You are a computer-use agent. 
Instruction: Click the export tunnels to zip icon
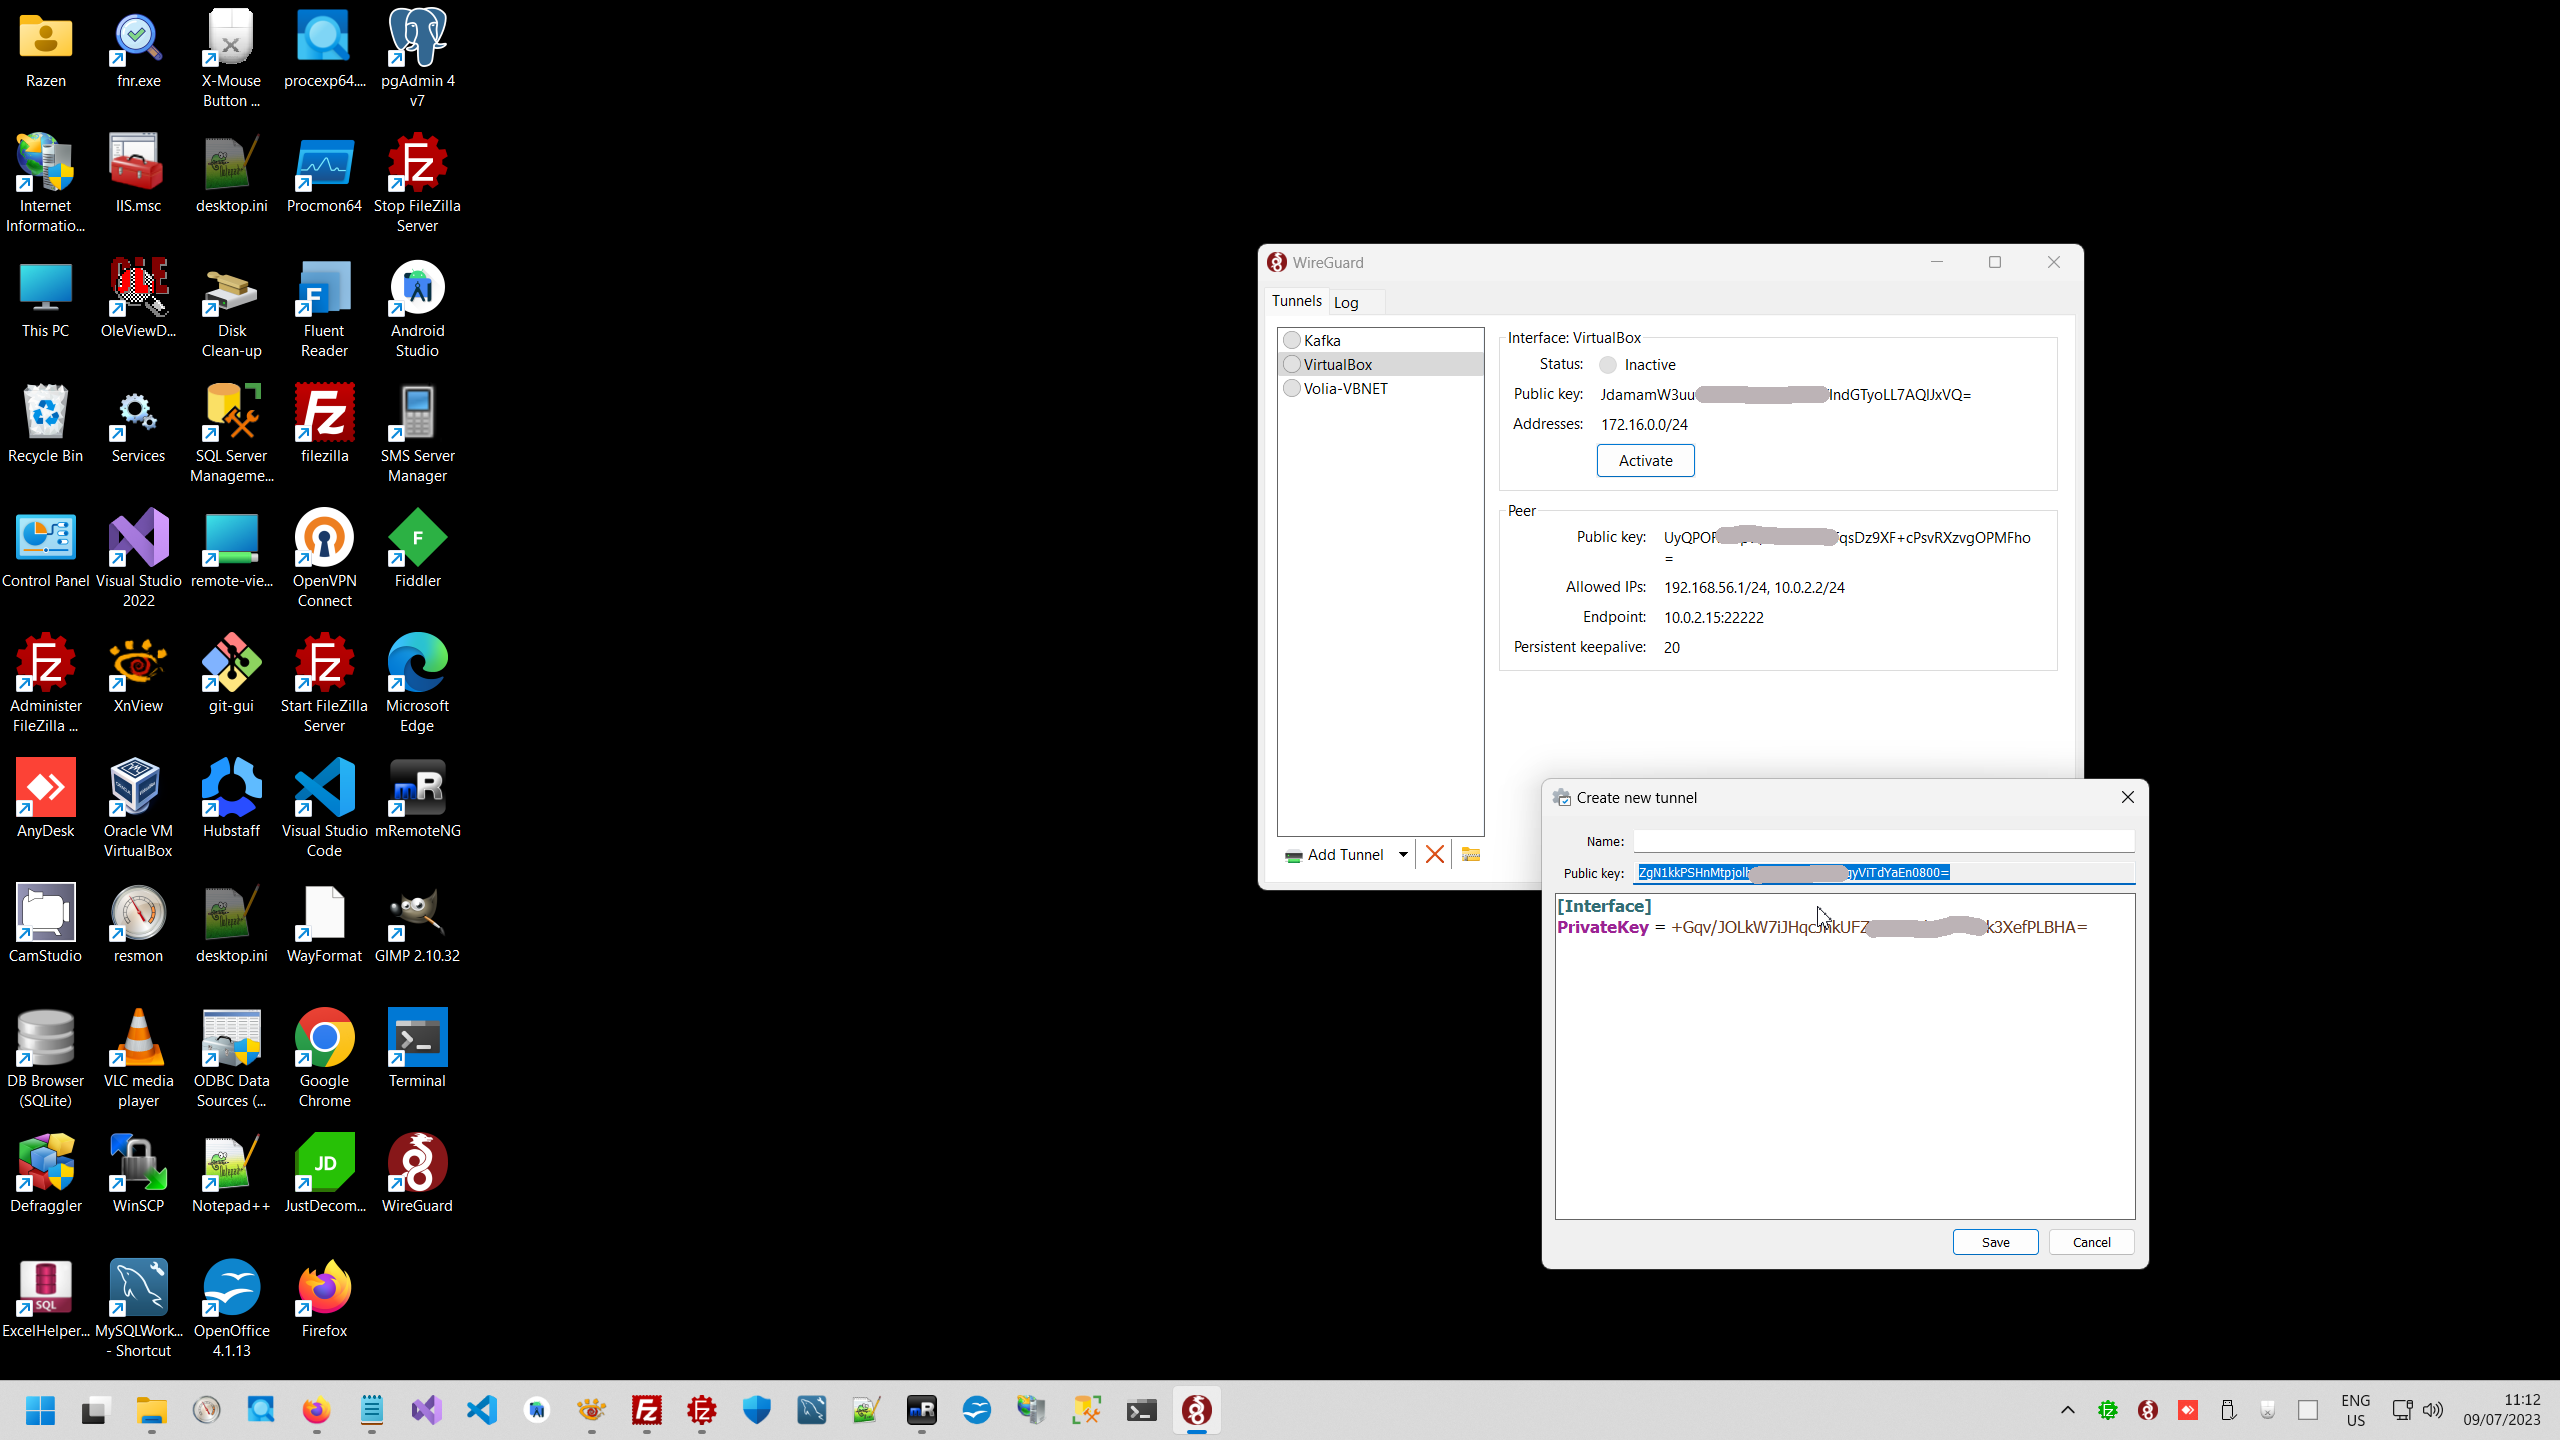click(x=1470, y=854)
